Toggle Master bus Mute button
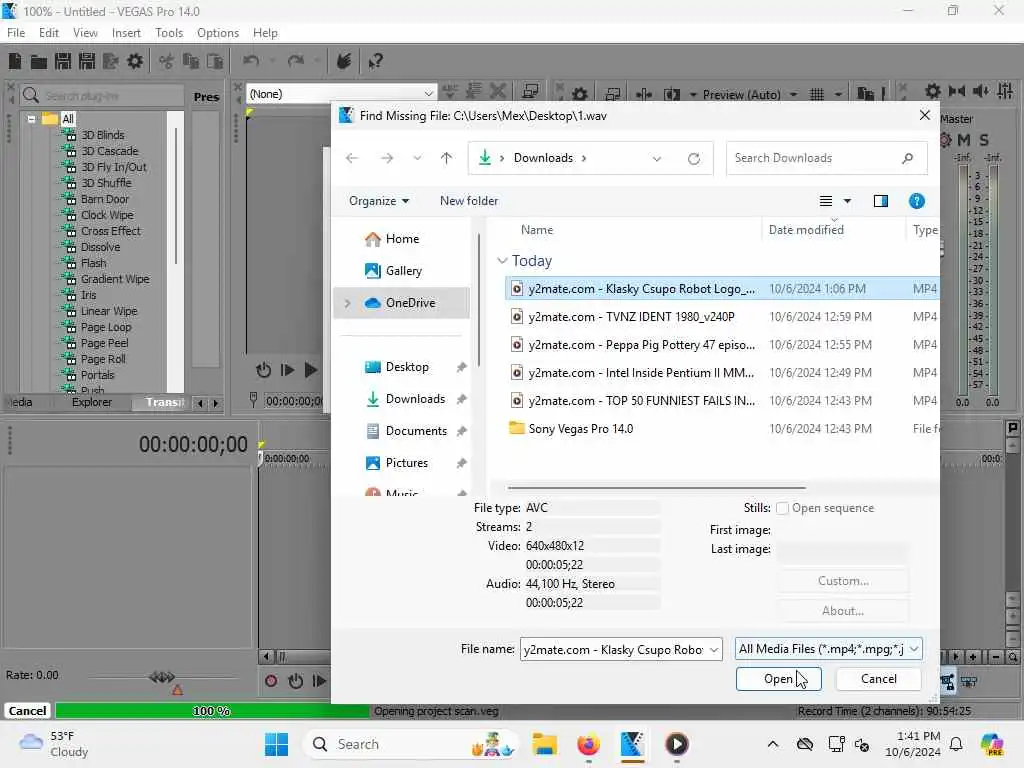1024x768 pixels. [963, 140]
